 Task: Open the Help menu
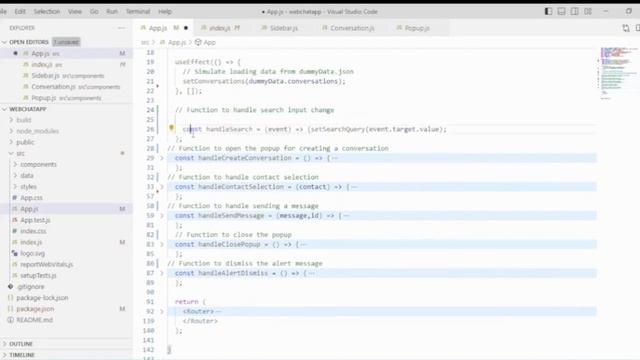pos(165,11)
